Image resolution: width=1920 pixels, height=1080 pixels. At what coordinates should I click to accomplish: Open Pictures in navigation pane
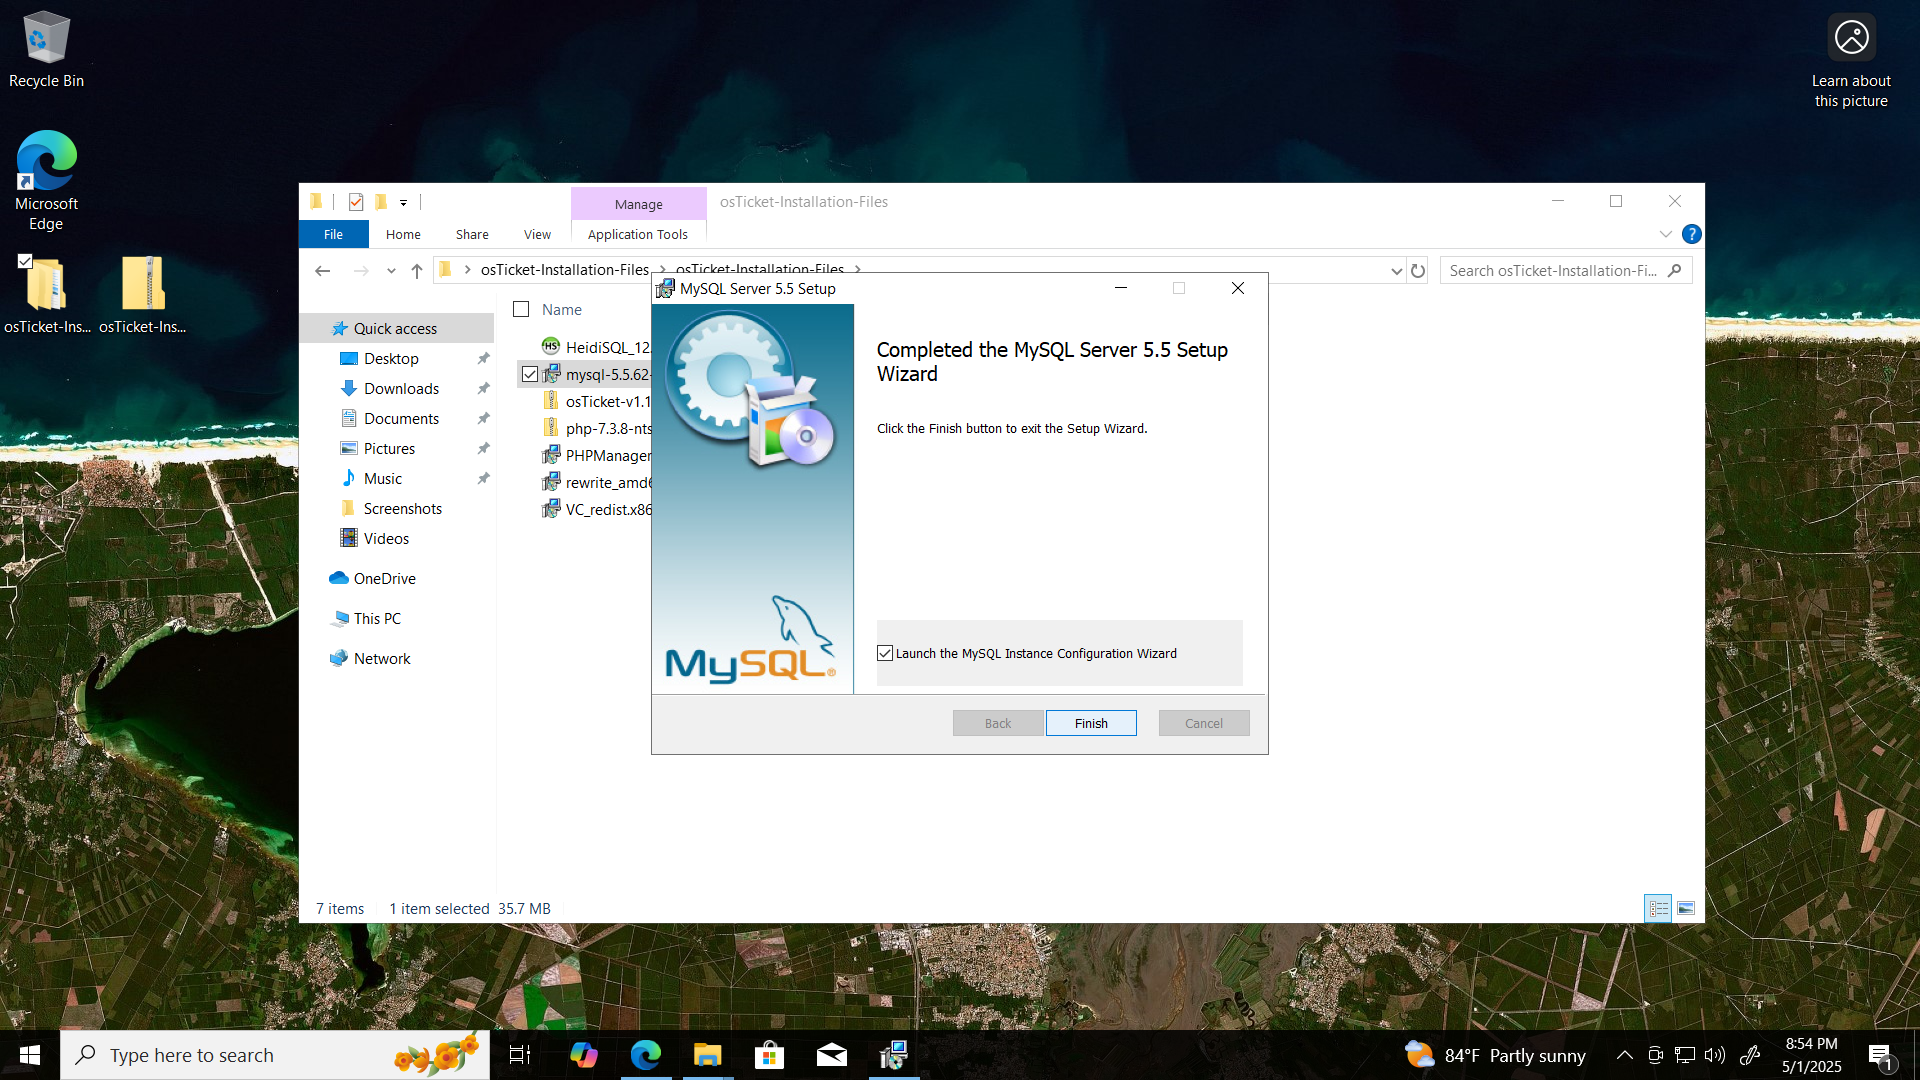point(389,448)
